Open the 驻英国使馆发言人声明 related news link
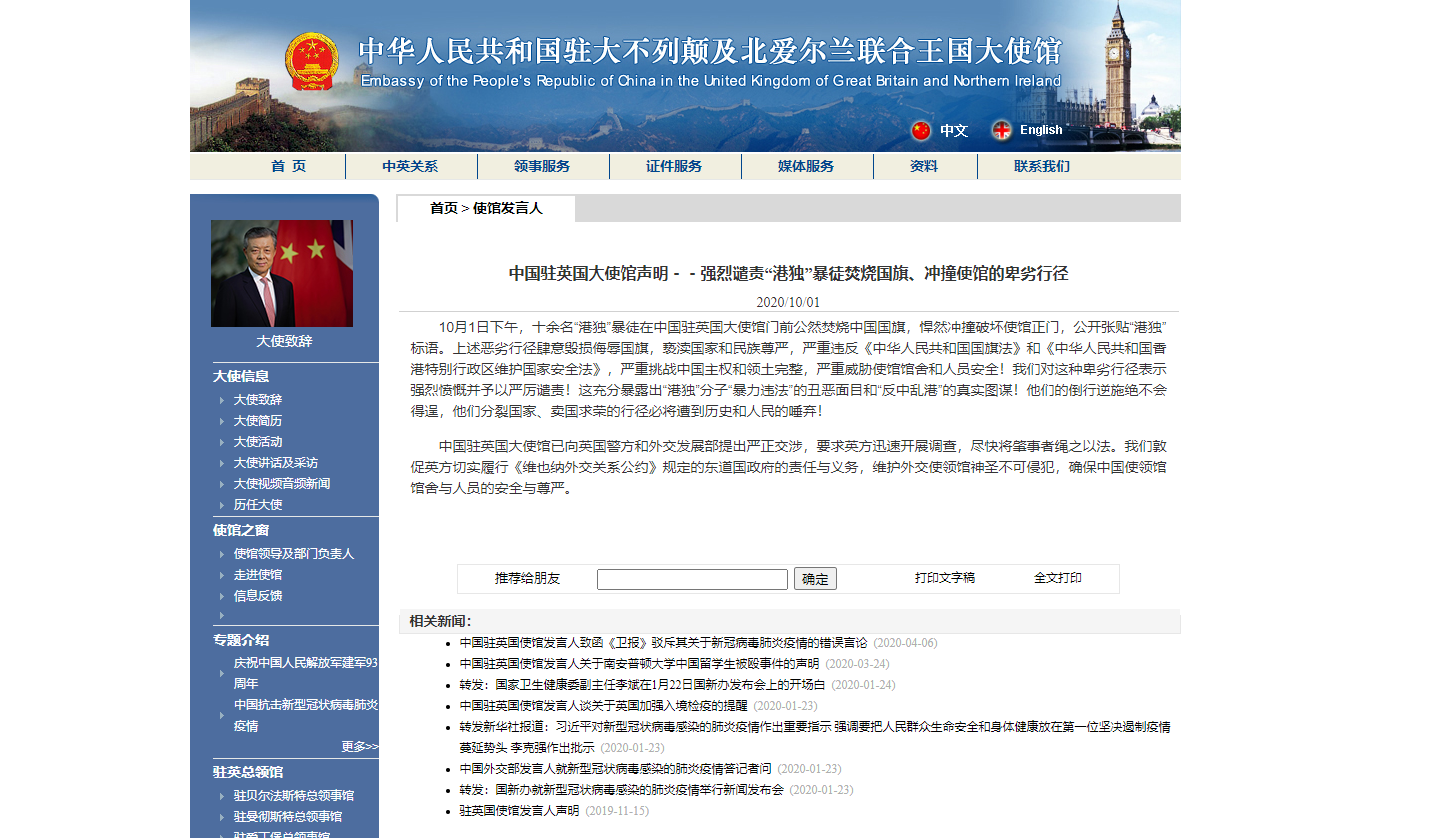This screenshot has height=838, width=1453. point(519,811)
